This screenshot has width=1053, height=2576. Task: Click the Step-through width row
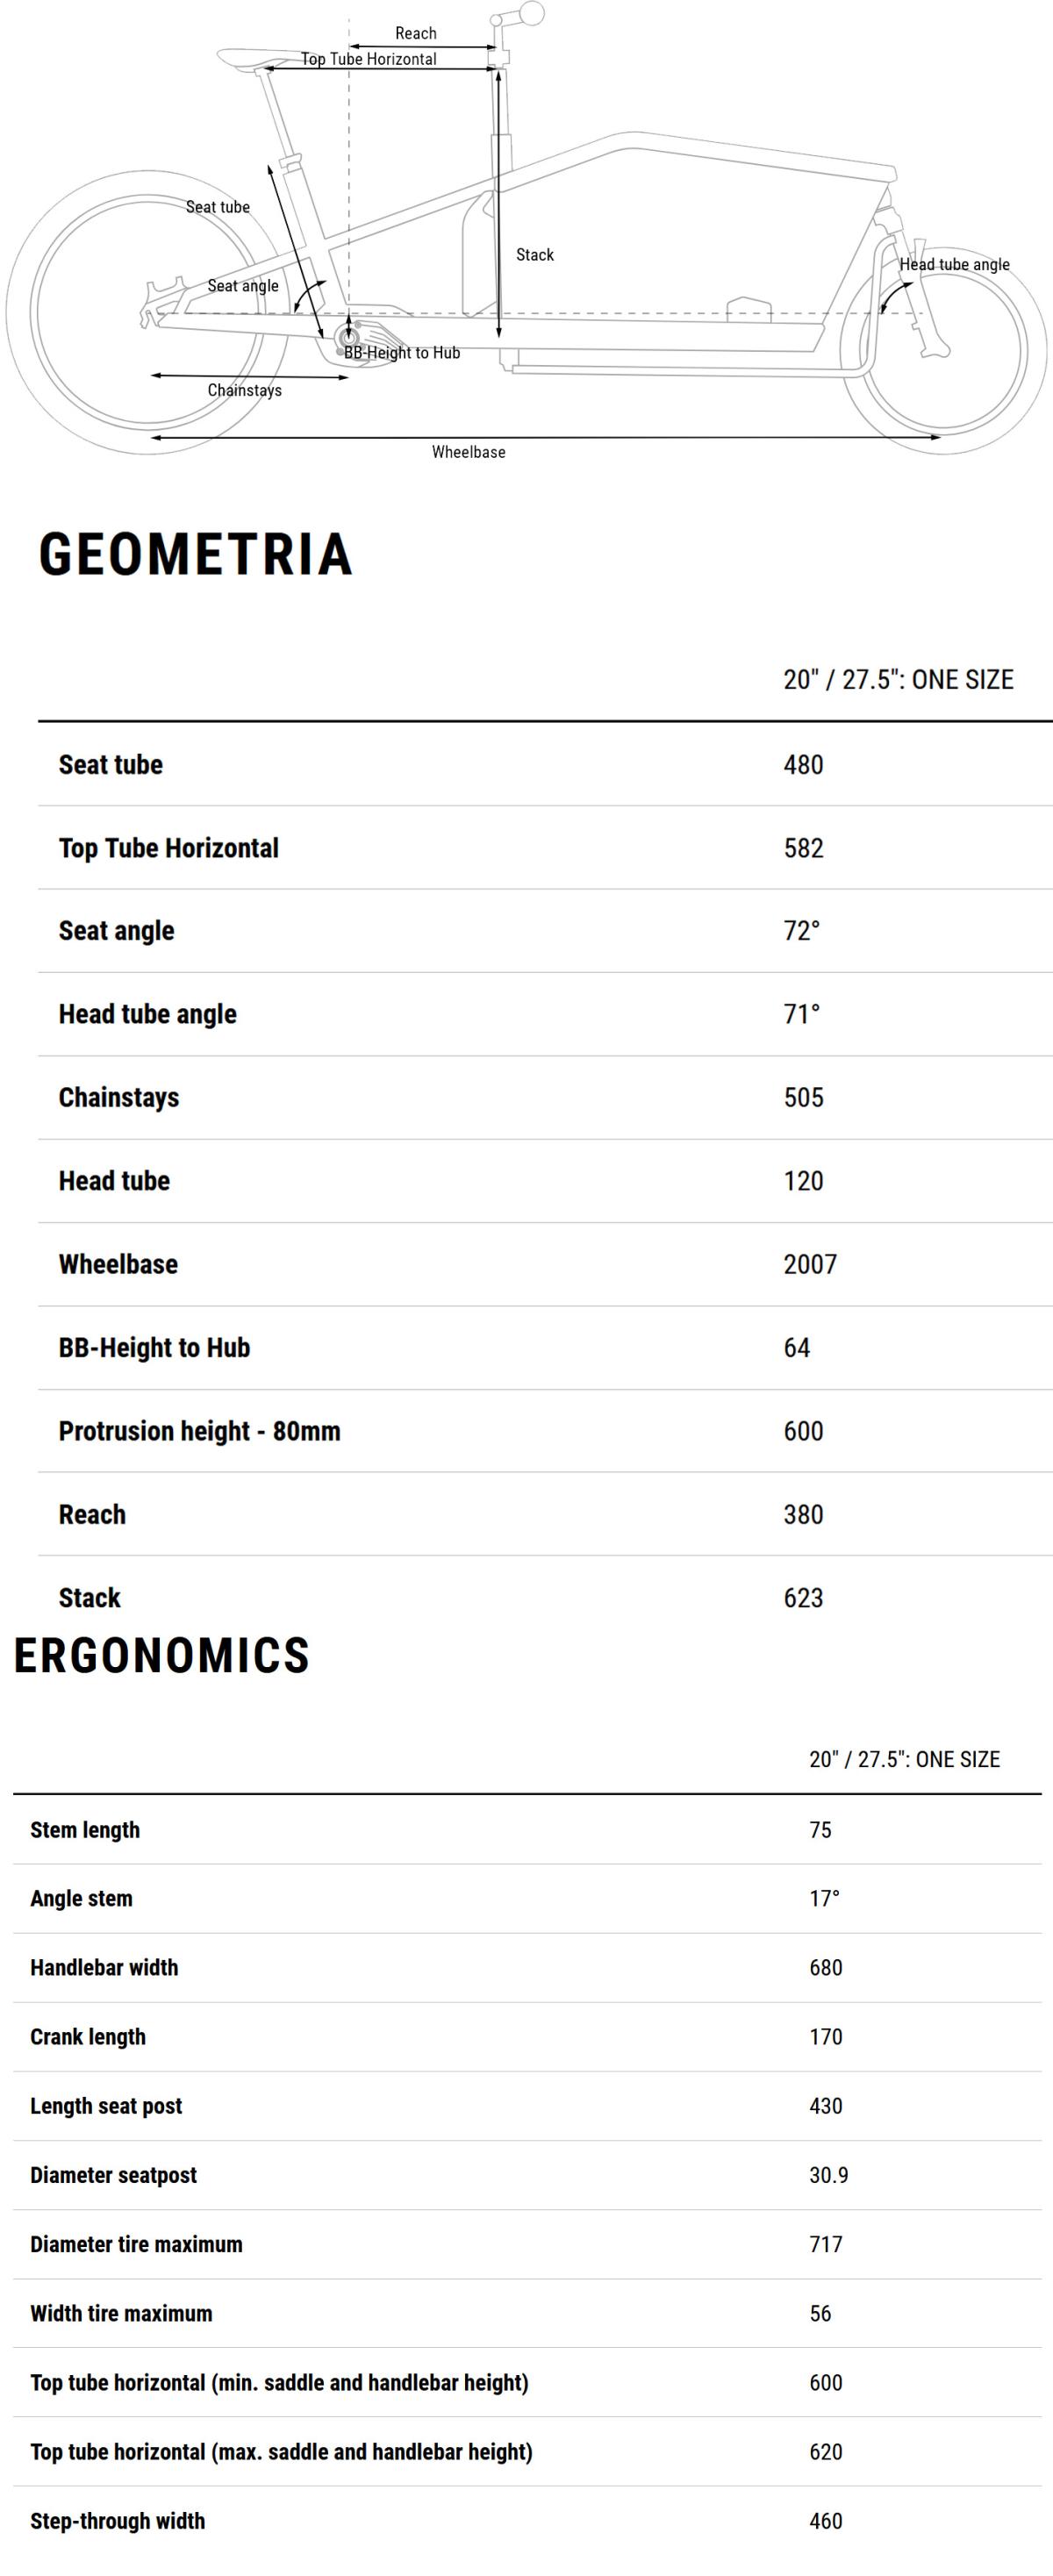pos(527,2521)
